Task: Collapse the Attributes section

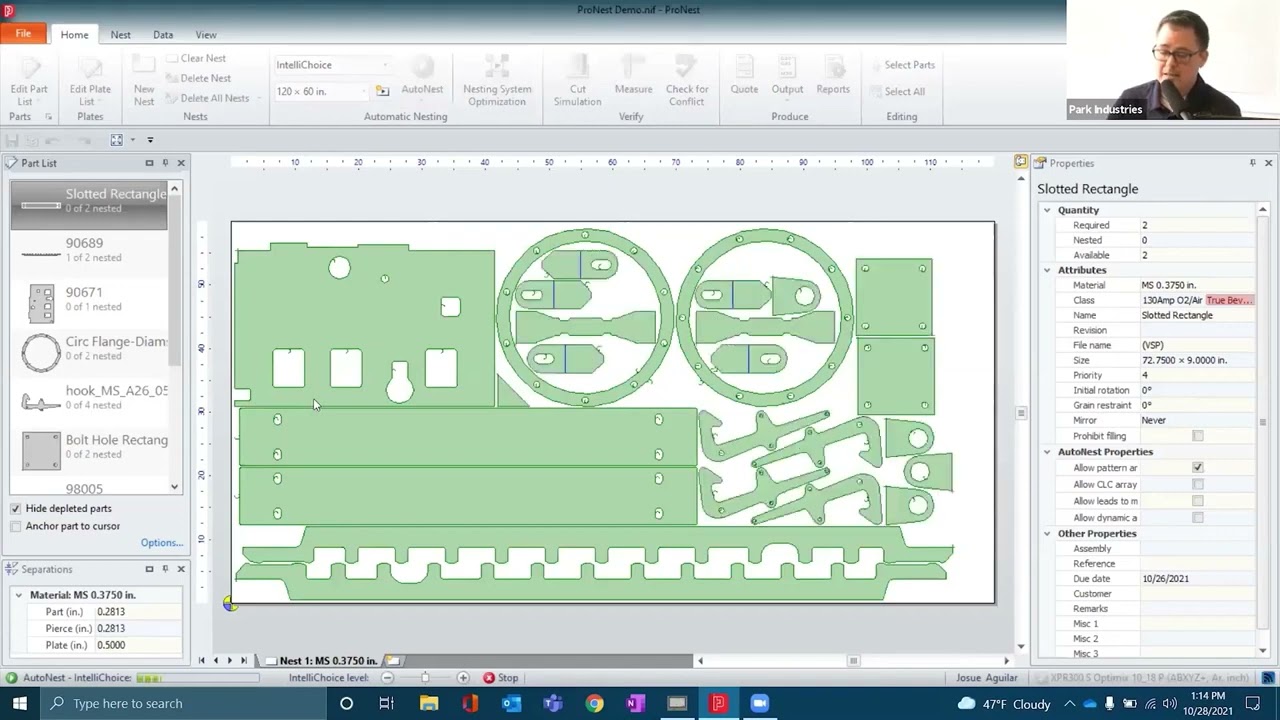Action: click(1047, 270)
